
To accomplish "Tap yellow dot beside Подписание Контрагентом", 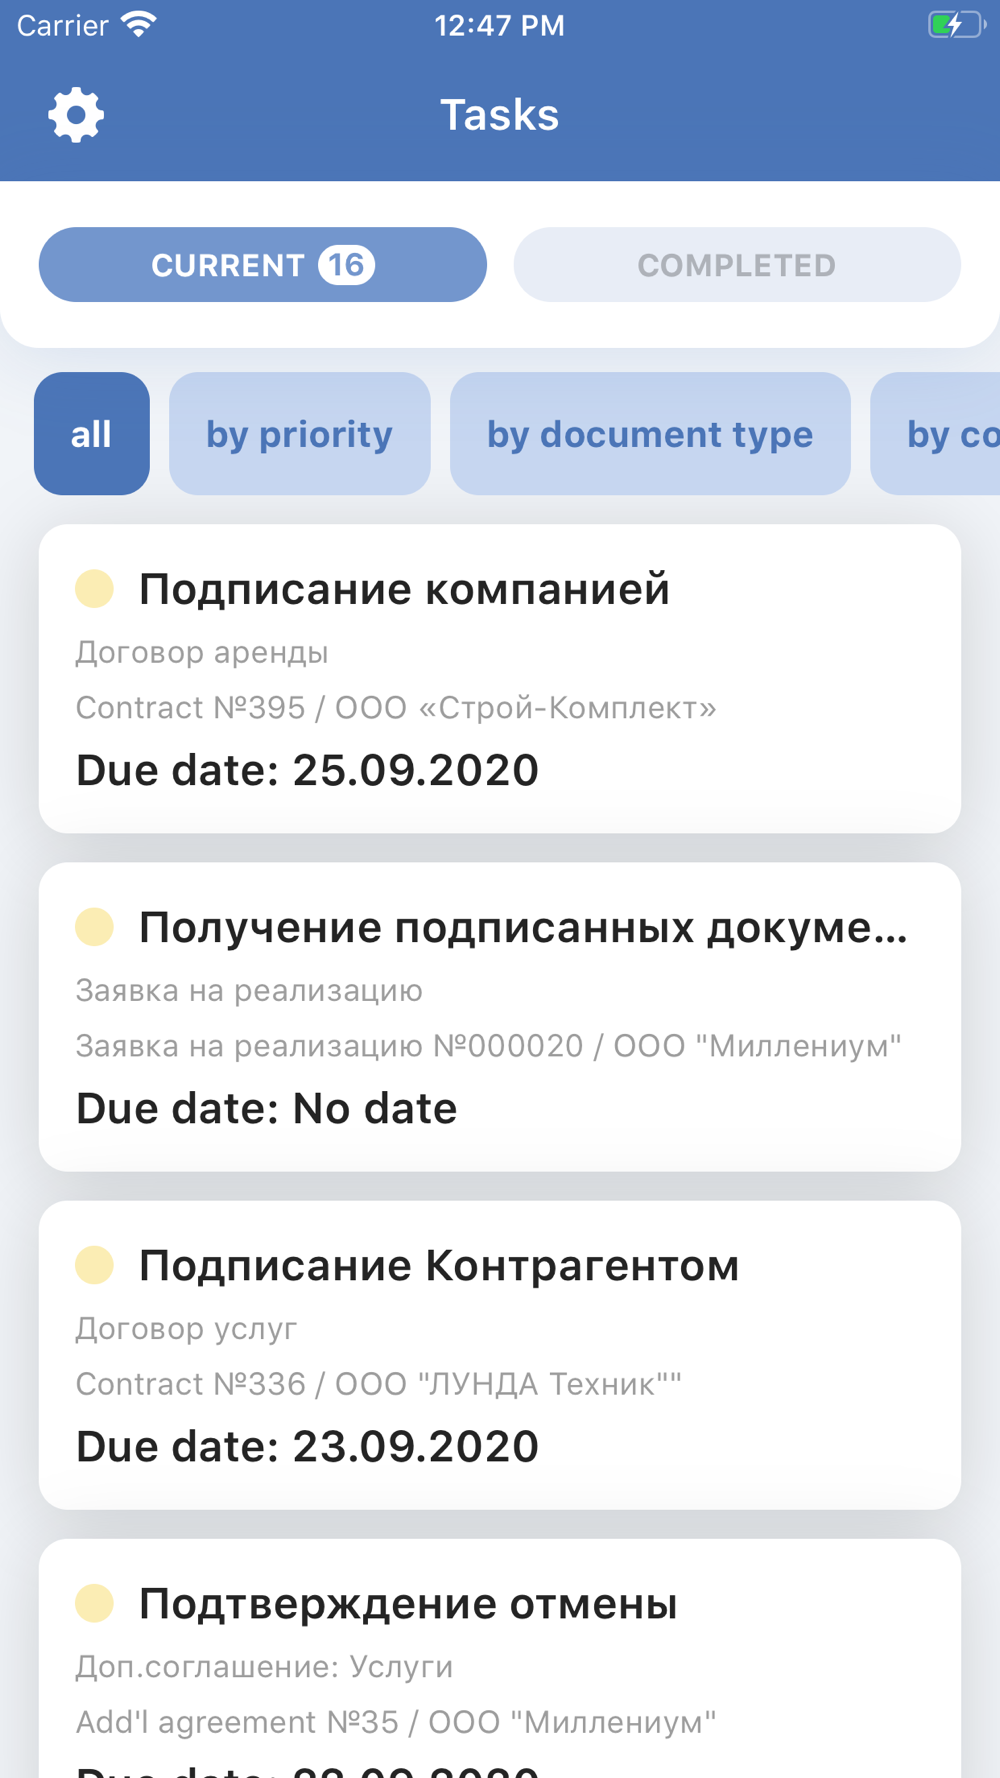I will (95, 1265).
